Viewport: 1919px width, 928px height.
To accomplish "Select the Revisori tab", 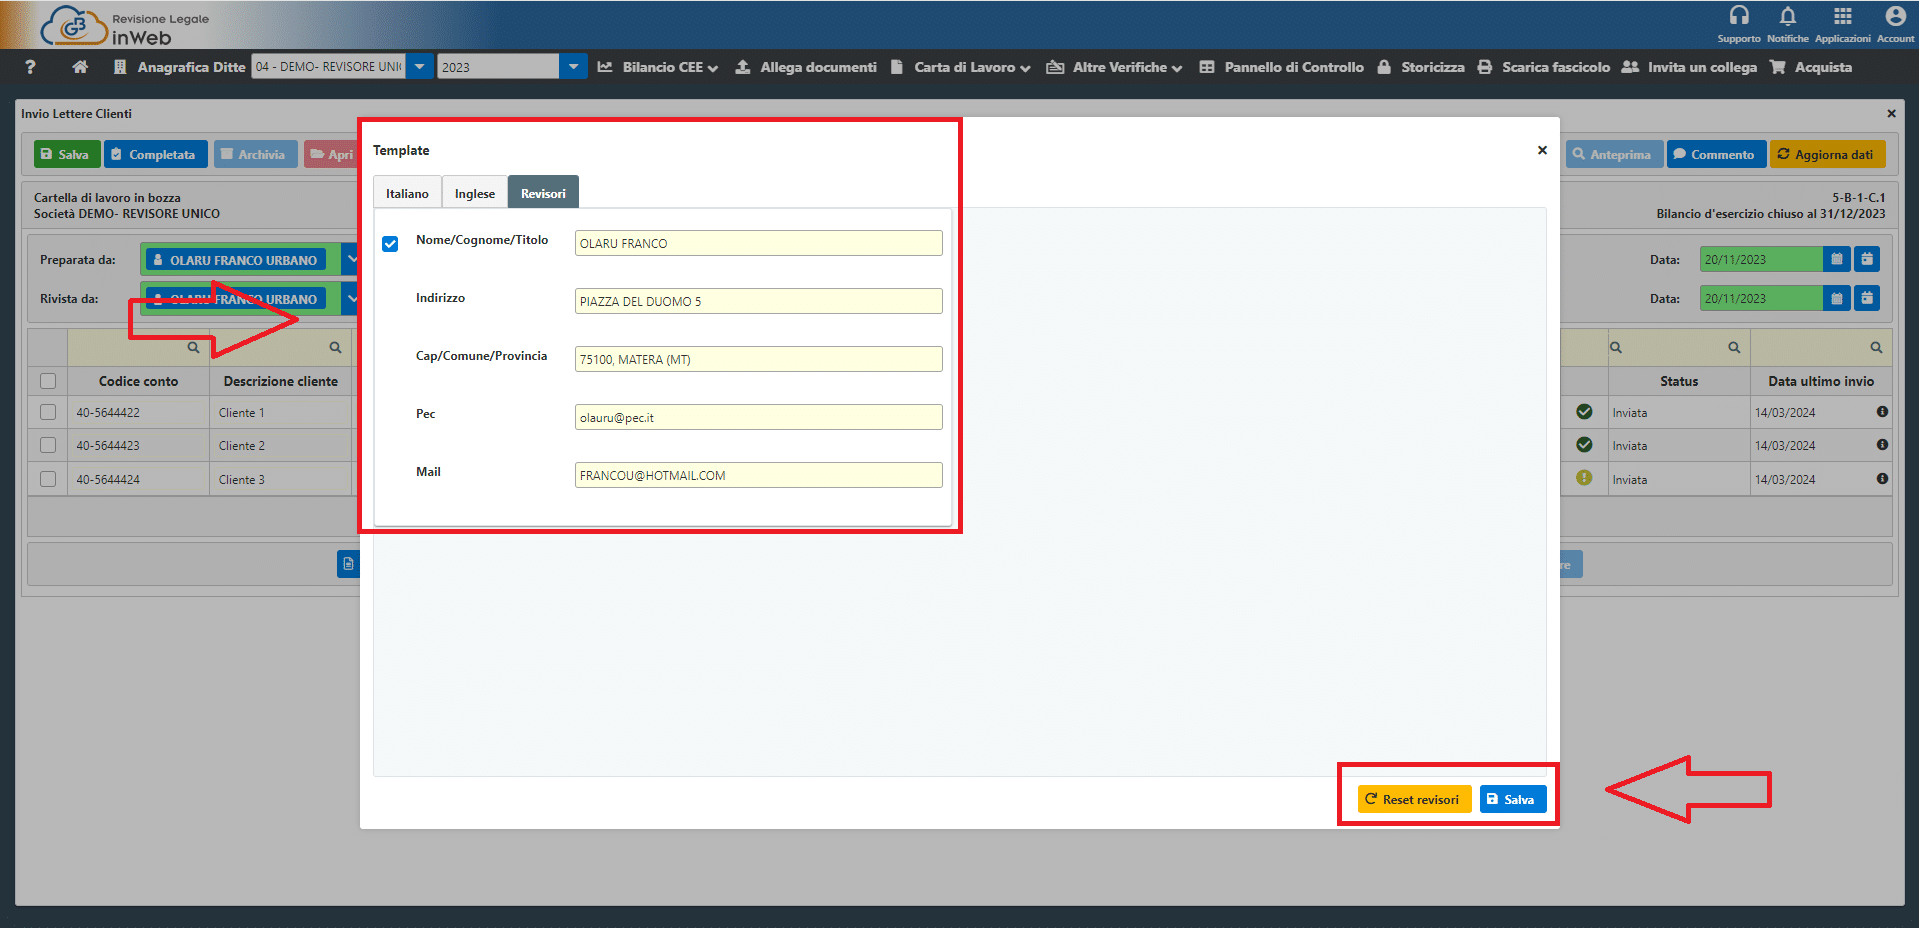I will 543,193.
